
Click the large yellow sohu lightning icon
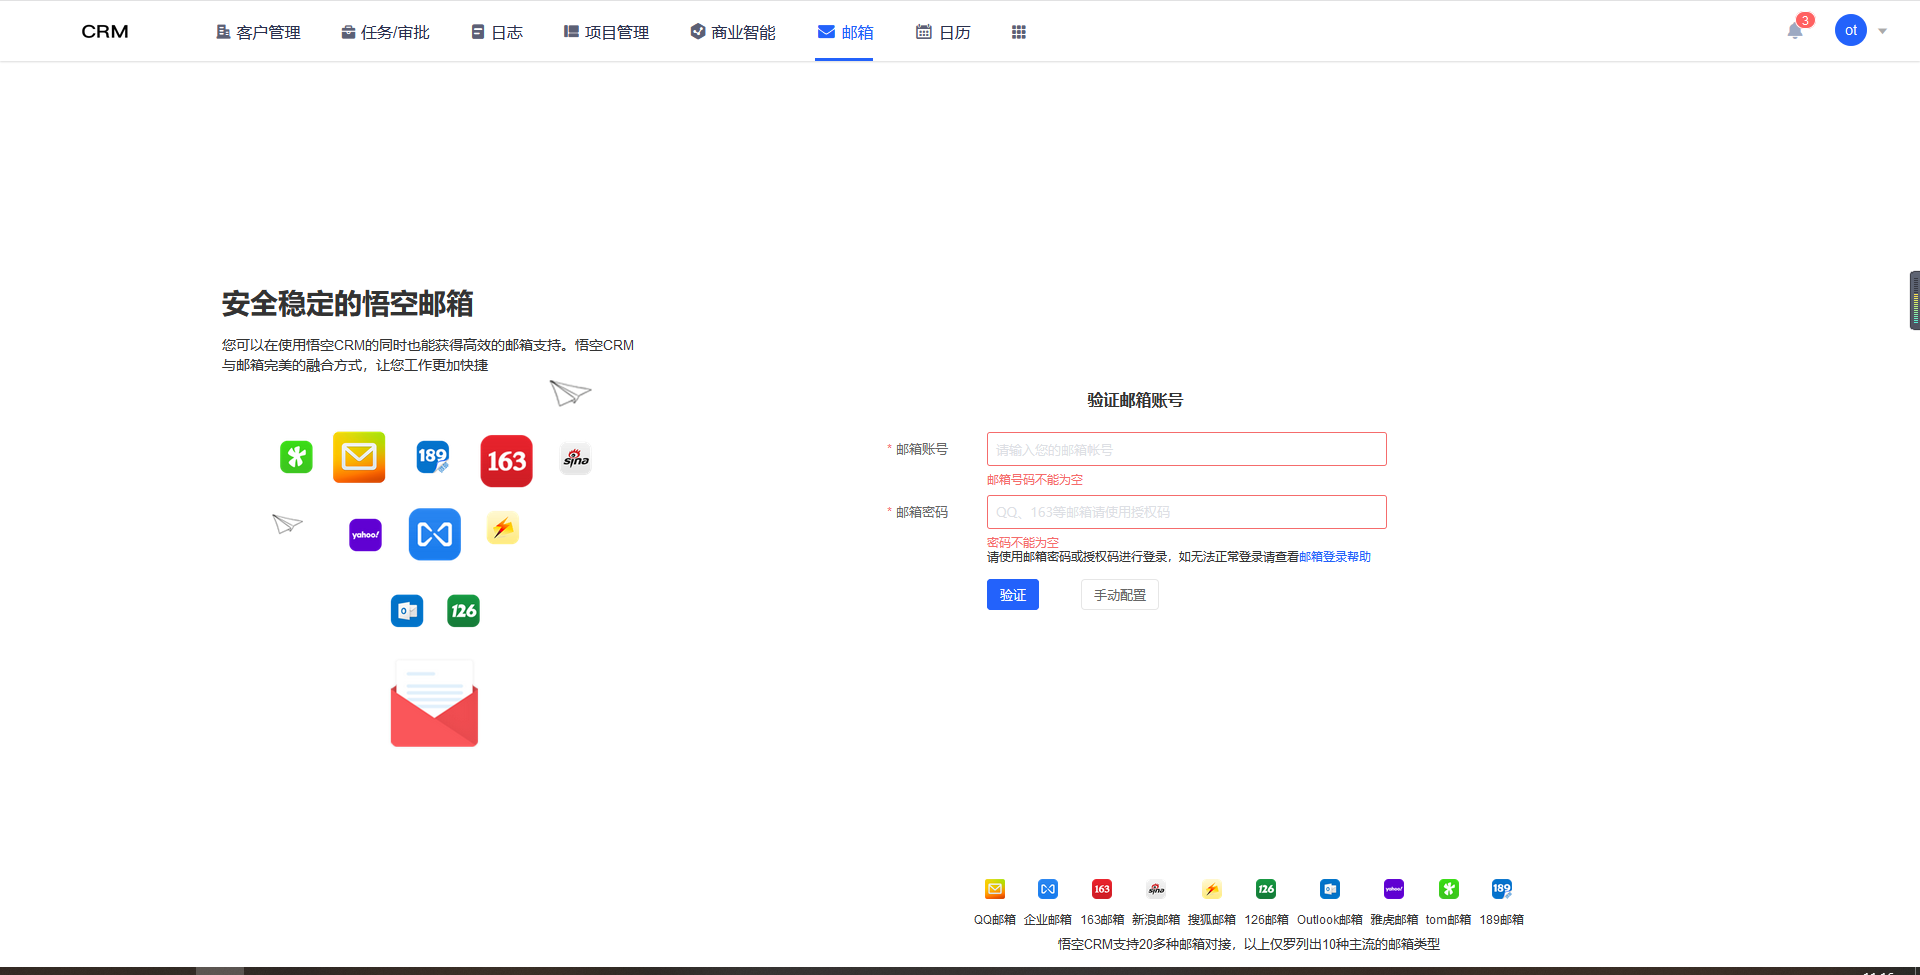(503, 528)
